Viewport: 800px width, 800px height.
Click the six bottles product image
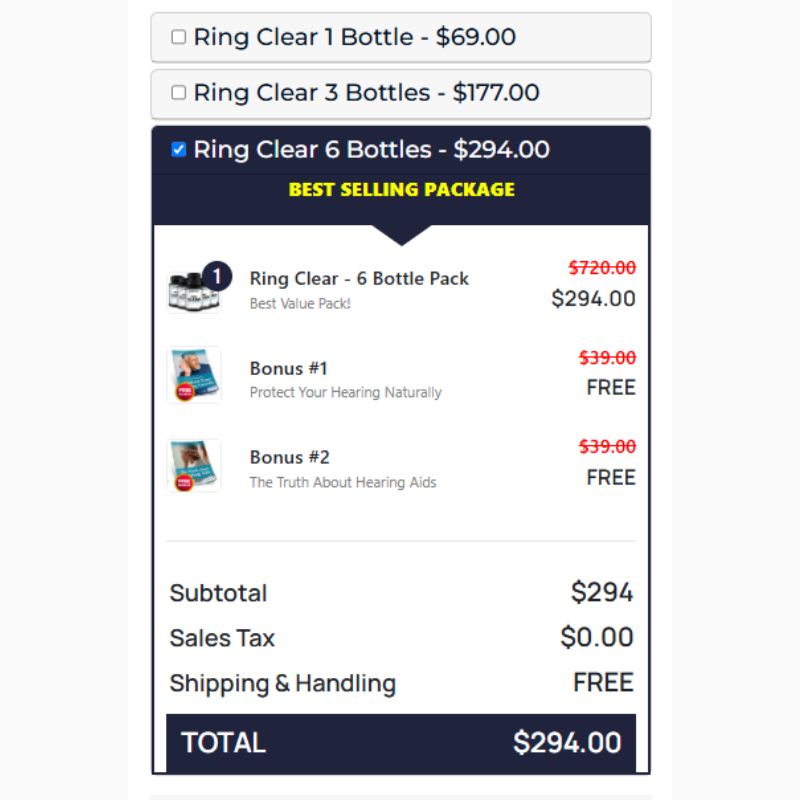coord(194,291)
